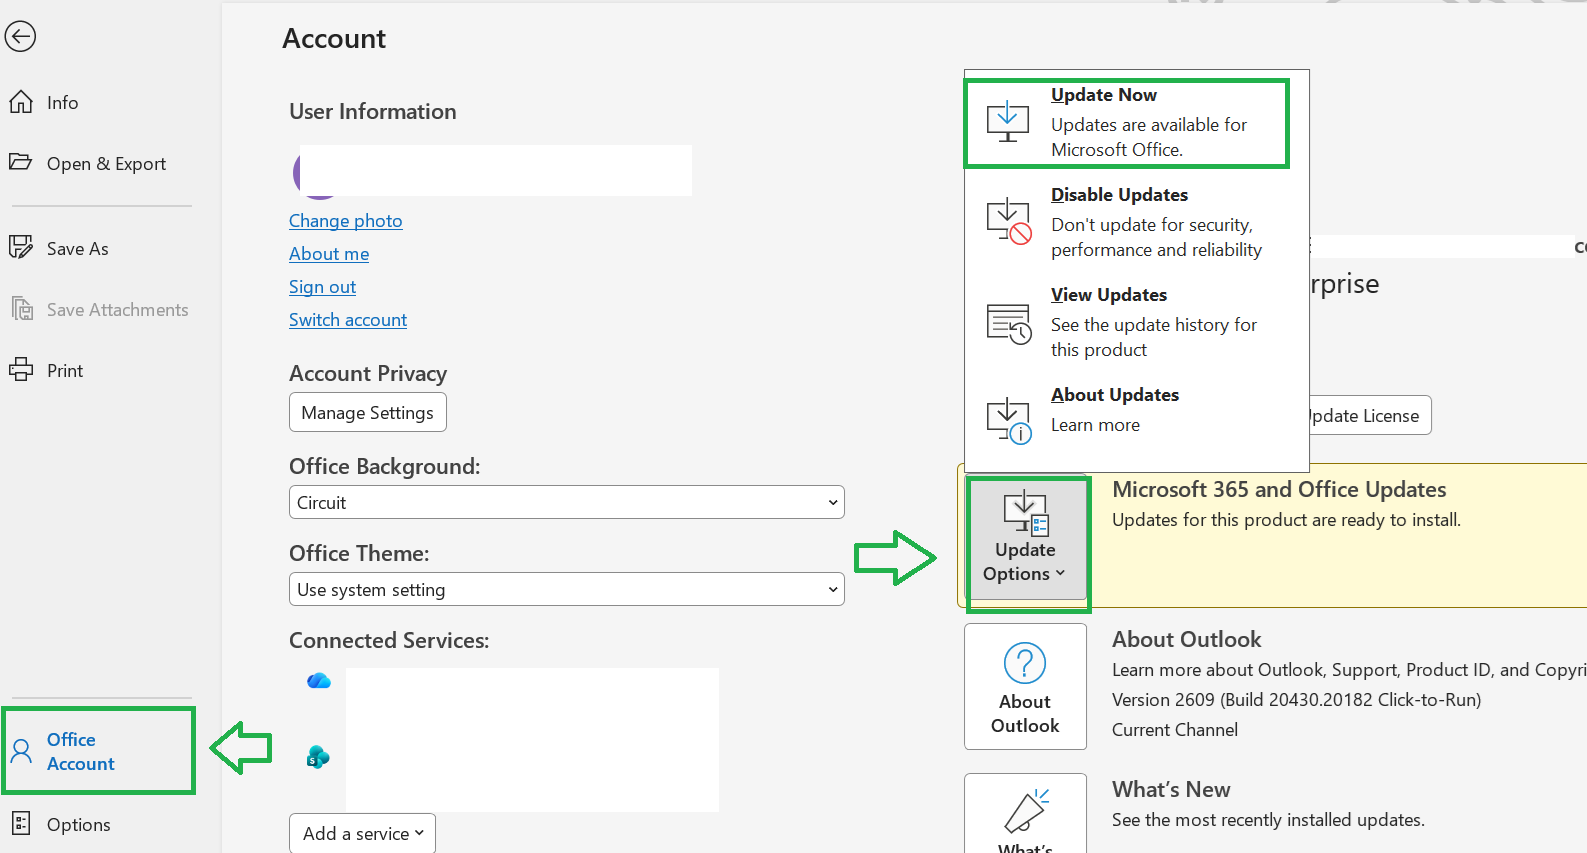Image resolution: width=1587 pixels, height=853 pixels.
Task: Open the Office Background dropdown
Action: [567, 502]
